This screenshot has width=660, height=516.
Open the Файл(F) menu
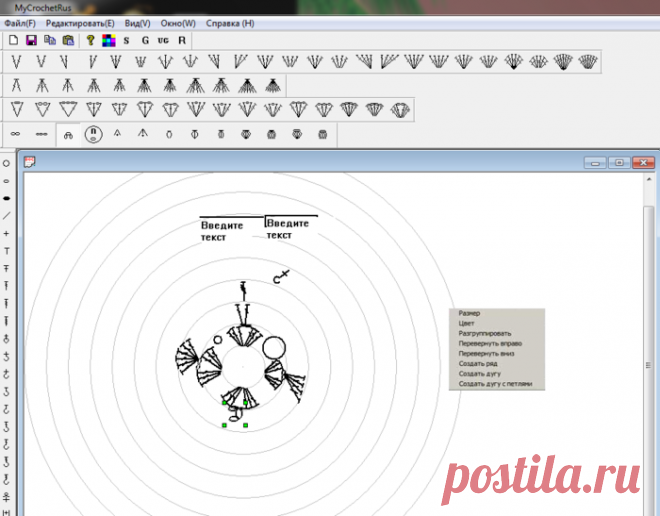click(x=20, y=24)
